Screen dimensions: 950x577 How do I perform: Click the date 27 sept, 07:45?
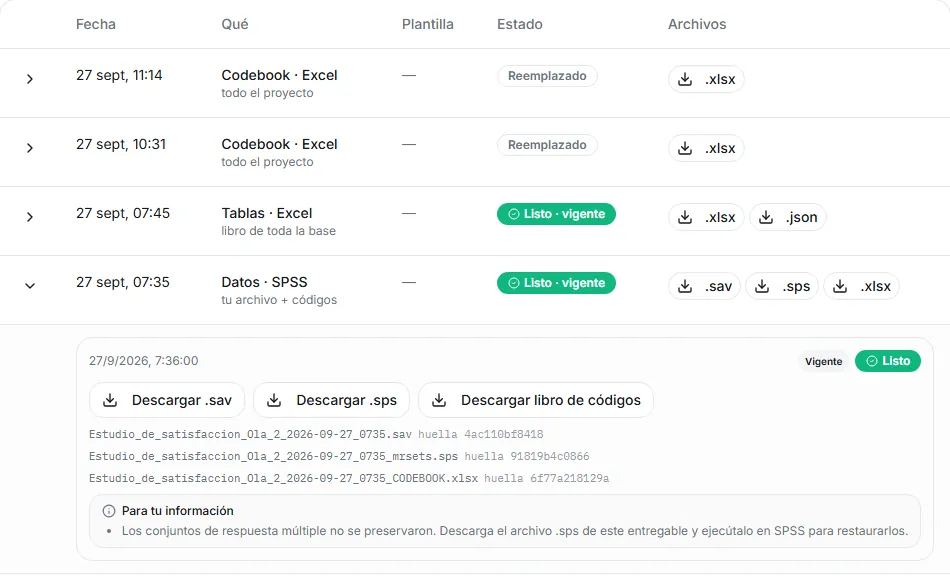[123, 213]
